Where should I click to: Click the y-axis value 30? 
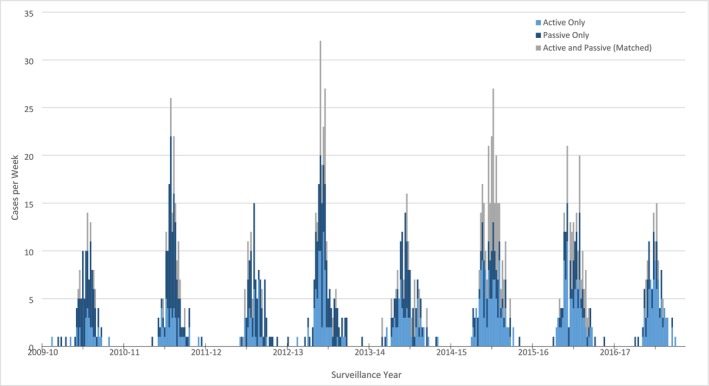pyautogui.click(x=29, y=61)
